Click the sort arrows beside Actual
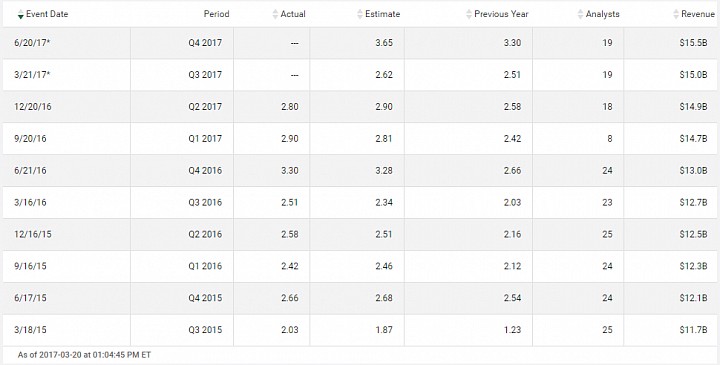The width and height of the screenshot is (720, 365). click(275, 14)
